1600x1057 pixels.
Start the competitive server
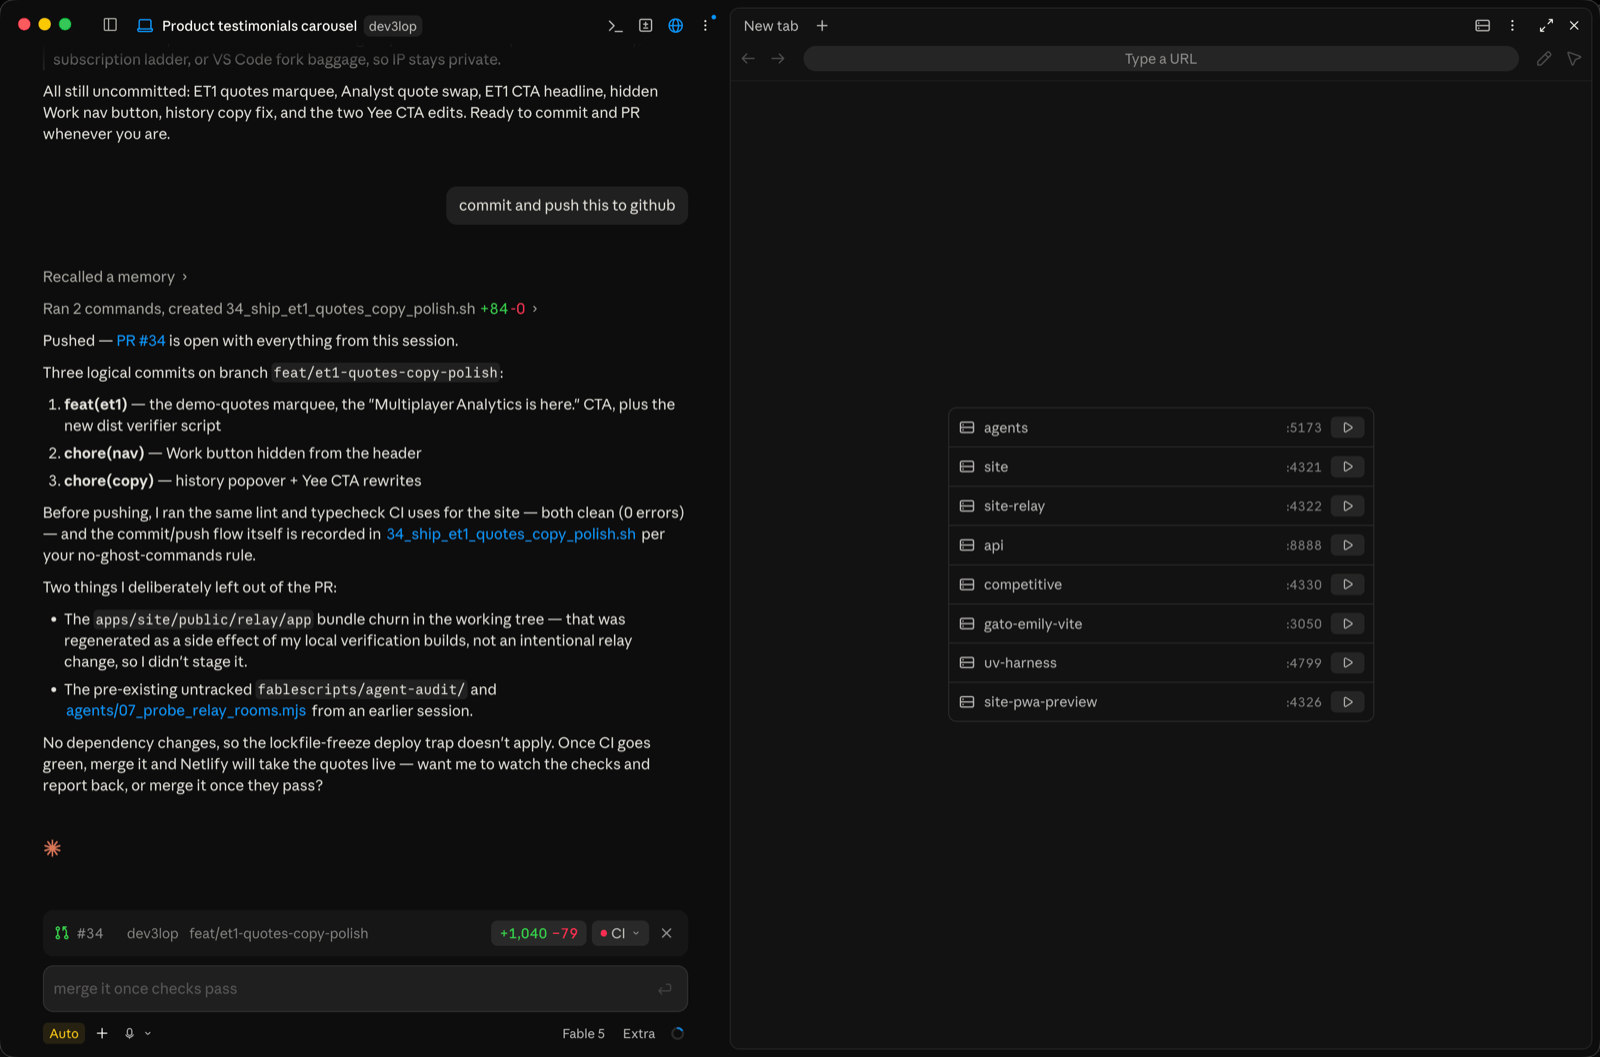1347,584
